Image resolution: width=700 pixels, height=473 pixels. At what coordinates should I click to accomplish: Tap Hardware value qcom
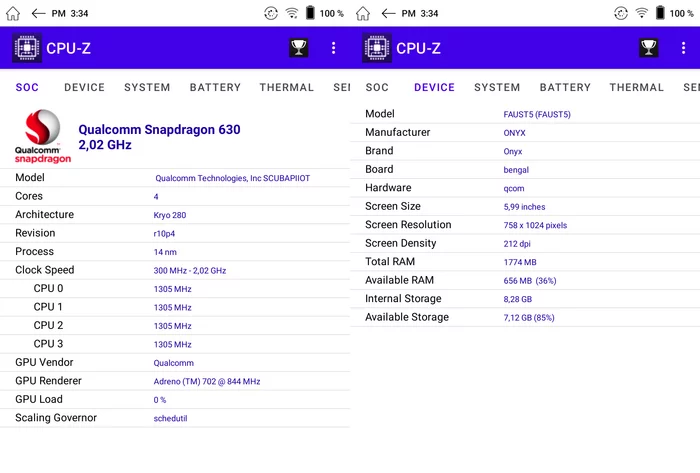coord(514,188)
